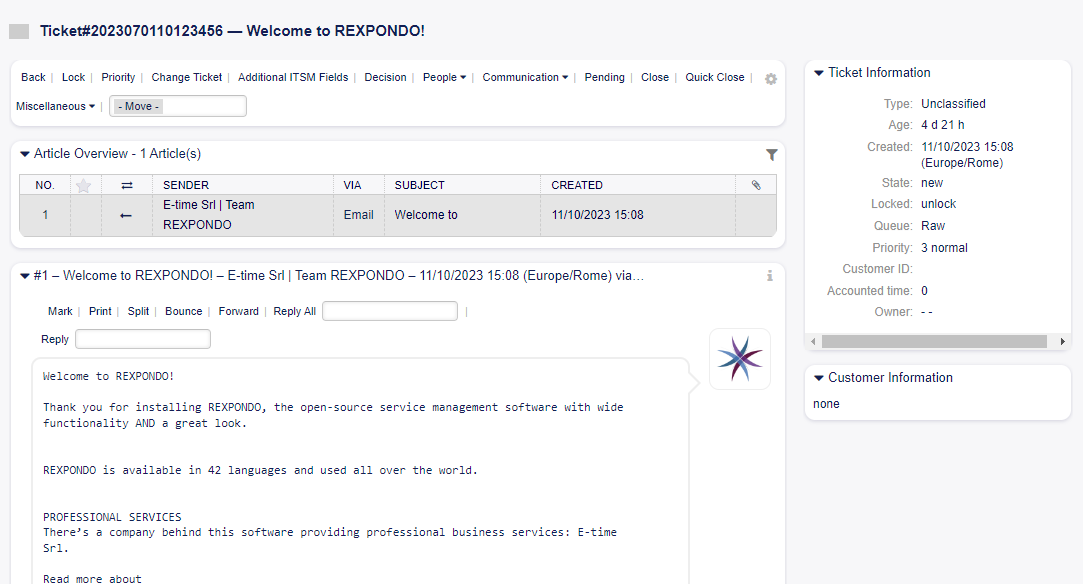Click the REXPONDO sender avatar logo
The image size is (1083, 584).
(739, 359)
